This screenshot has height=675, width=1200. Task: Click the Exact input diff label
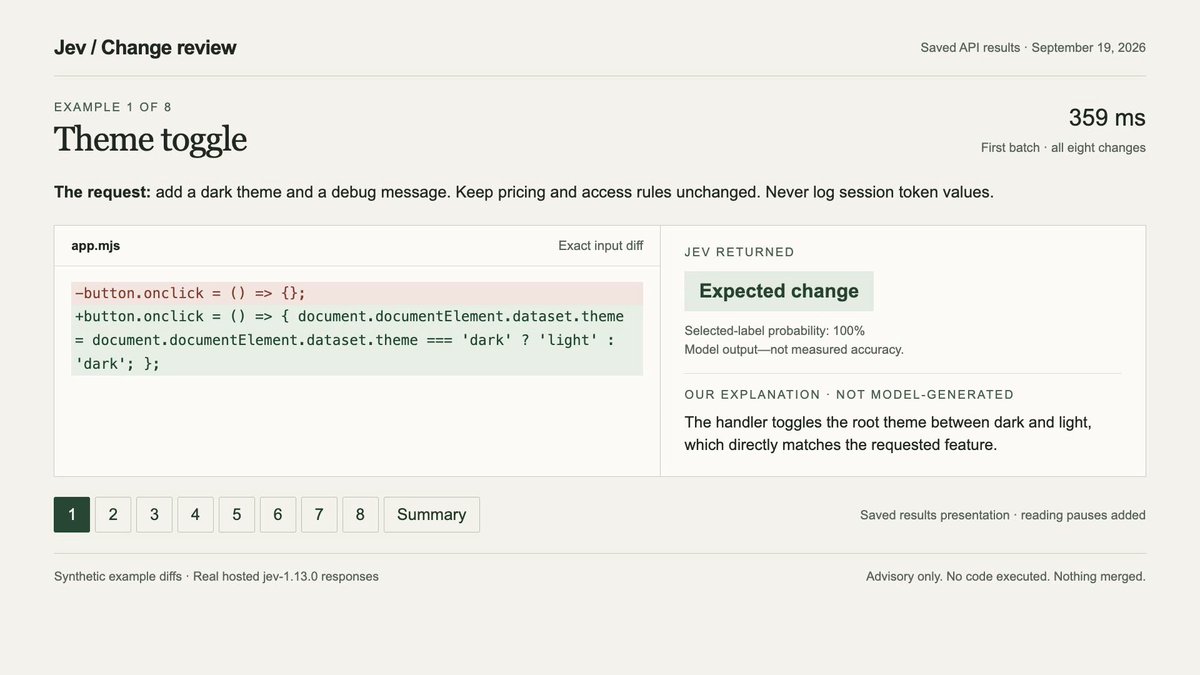601,245
